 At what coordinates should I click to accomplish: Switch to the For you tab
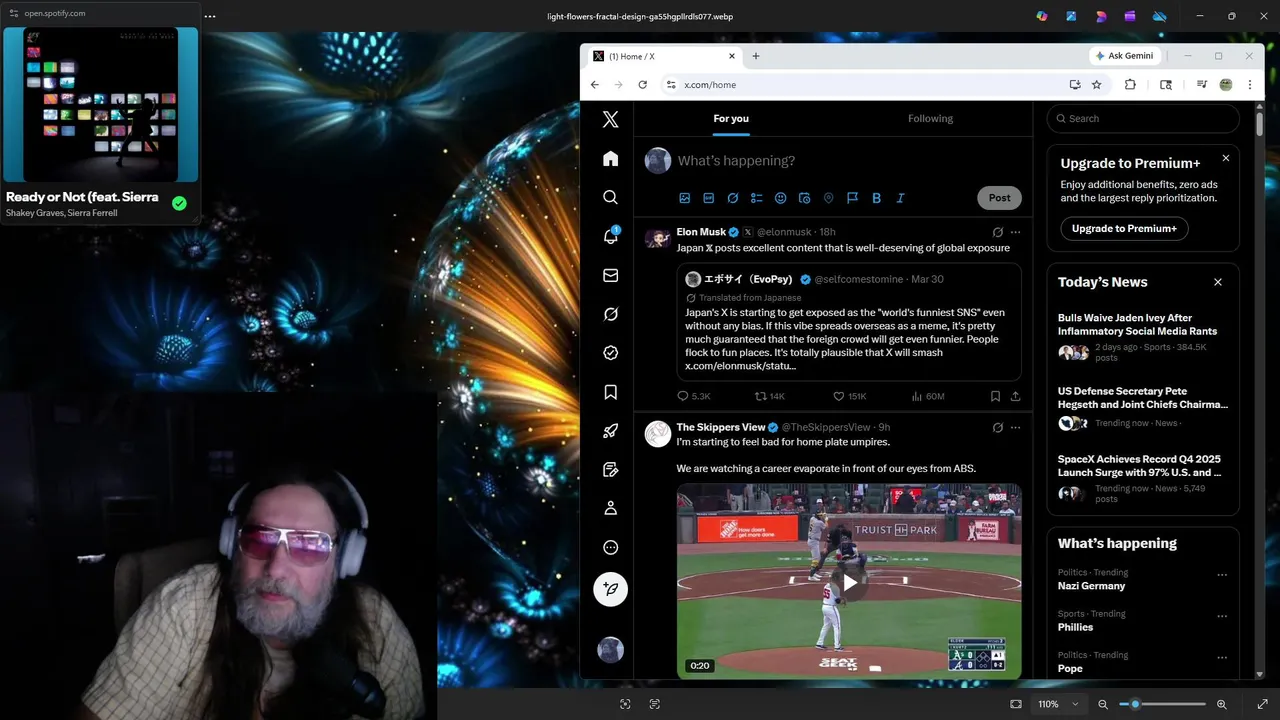click(x=731, y=118)
